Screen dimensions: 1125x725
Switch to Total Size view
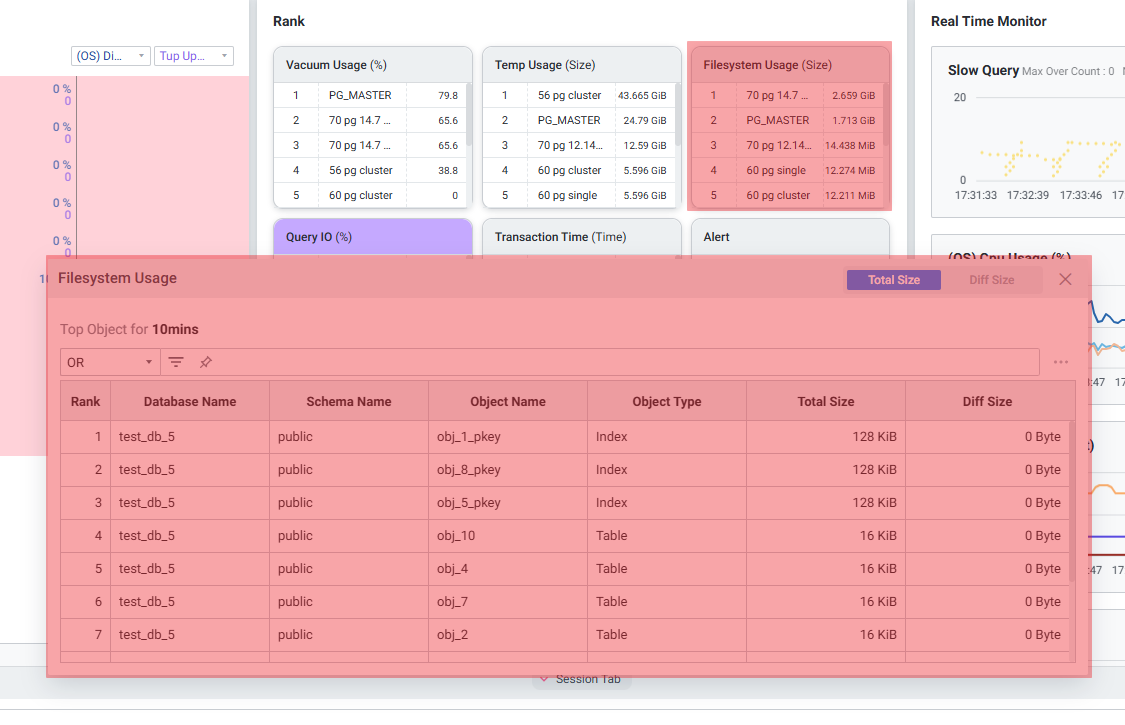[893, 280]
